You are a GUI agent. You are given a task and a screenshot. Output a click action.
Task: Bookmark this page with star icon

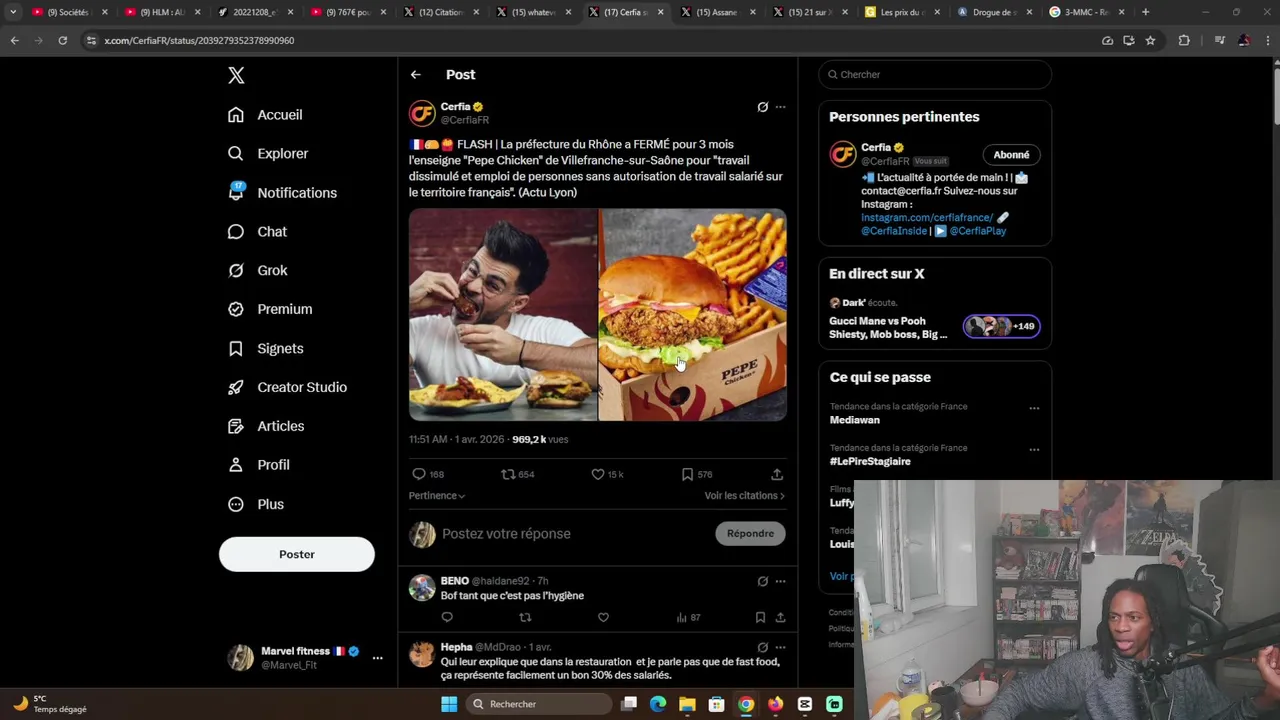pos(1150,41)
